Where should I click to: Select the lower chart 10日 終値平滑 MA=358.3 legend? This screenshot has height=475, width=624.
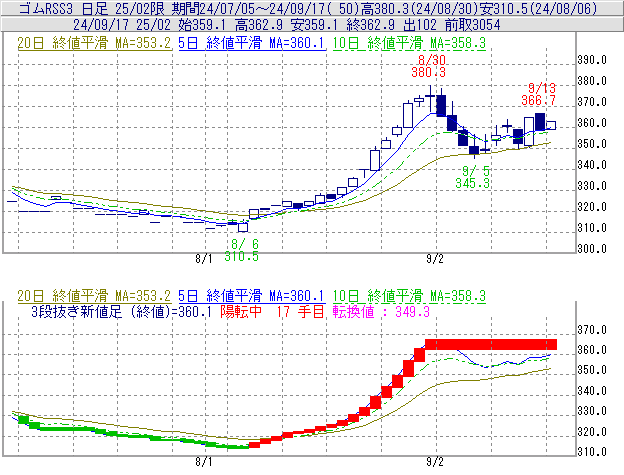click(409, 296)
